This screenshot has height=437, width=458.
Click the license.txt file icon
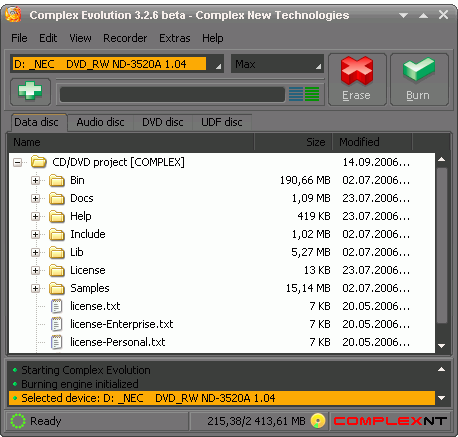pos(56,306)
